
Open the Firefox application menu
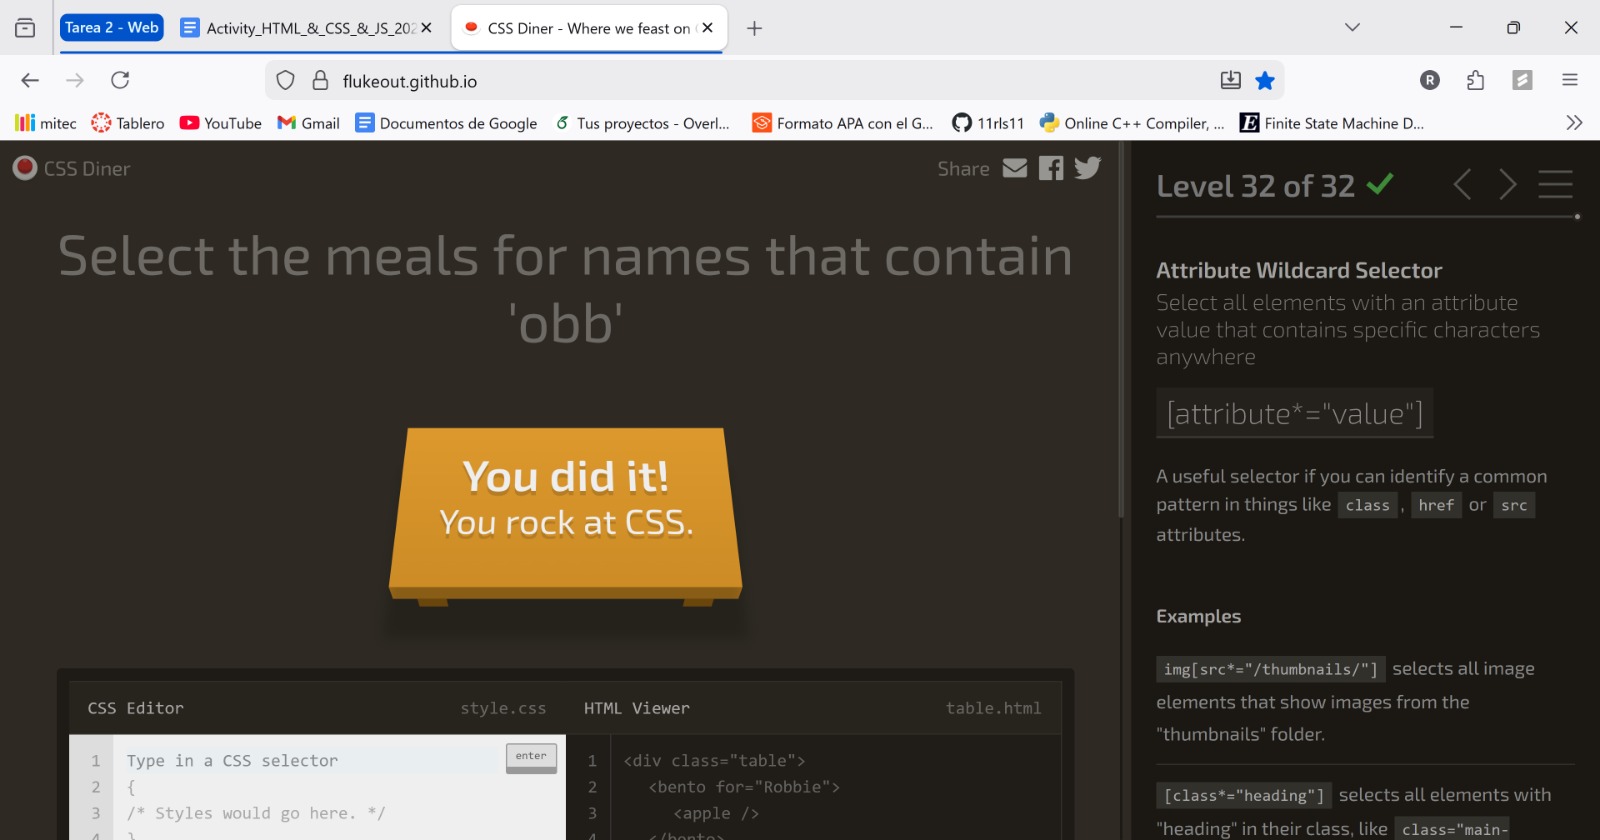coord(1570,81)
